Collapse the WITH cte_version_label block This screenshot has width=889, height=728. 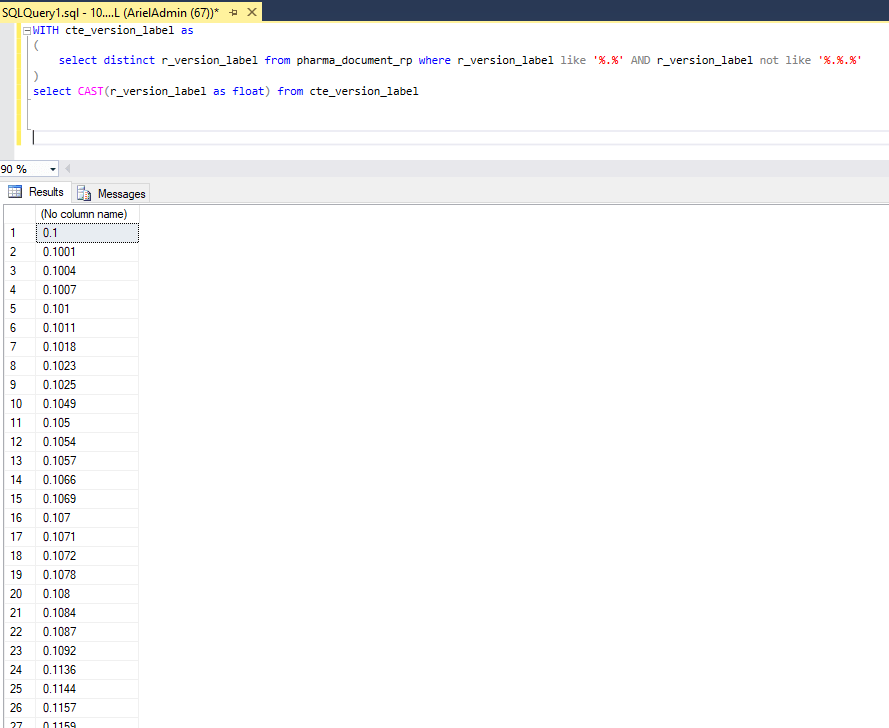coord(27,31)
